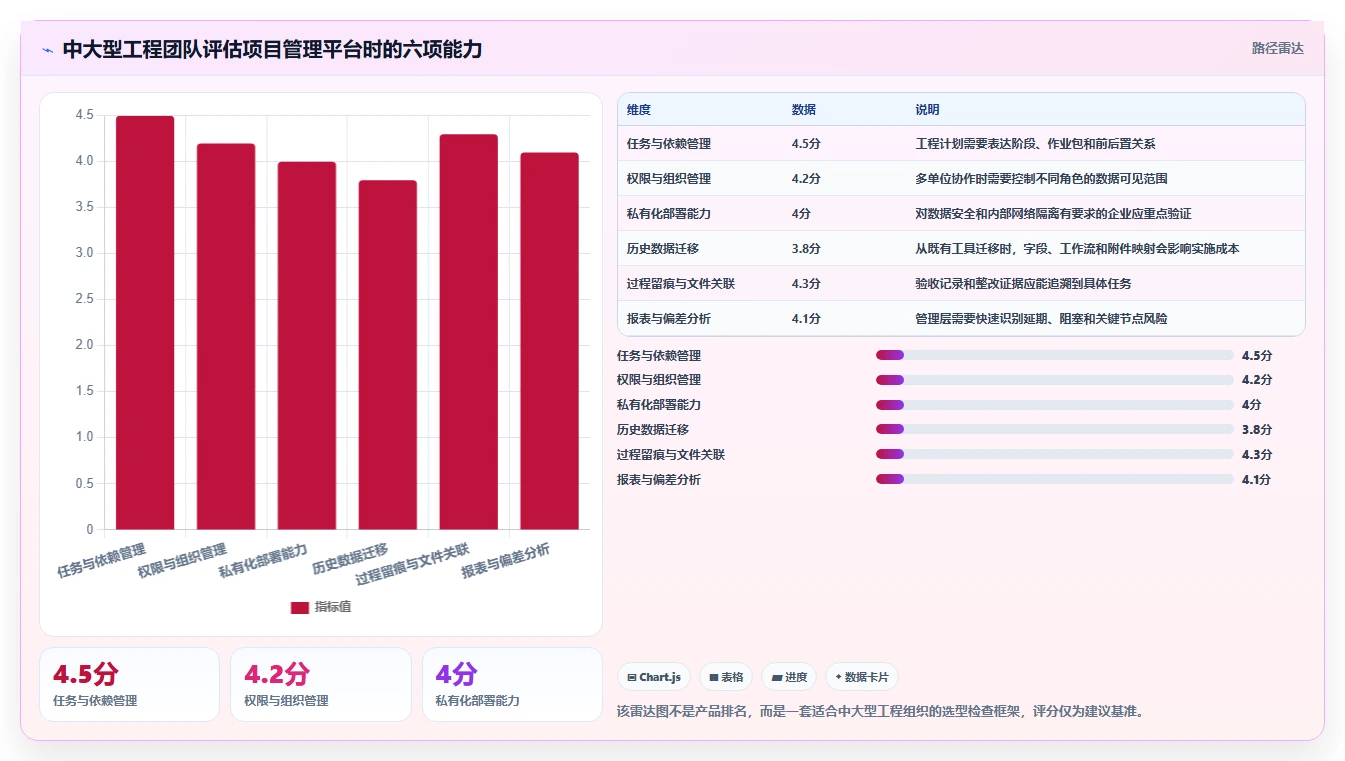Click the footnote starting 该雷达图不是产品排名
1345x761 pixels.
(880, 712)
